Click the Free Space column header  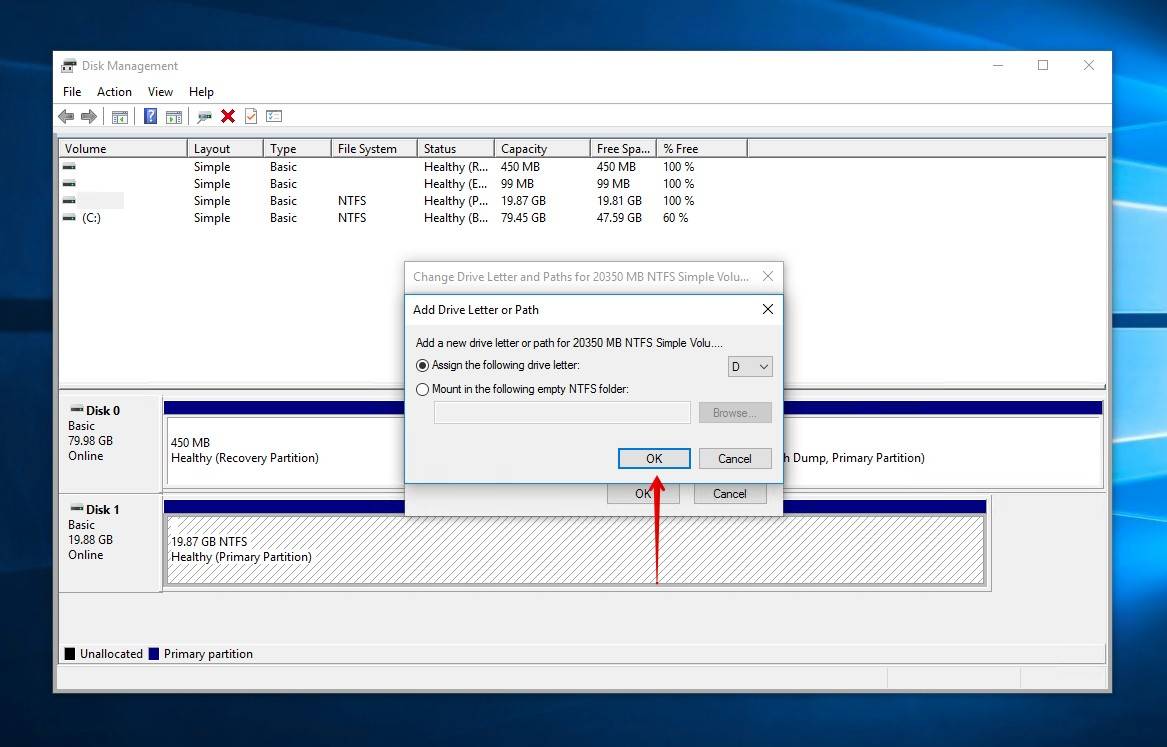click(x=622, y=147)
